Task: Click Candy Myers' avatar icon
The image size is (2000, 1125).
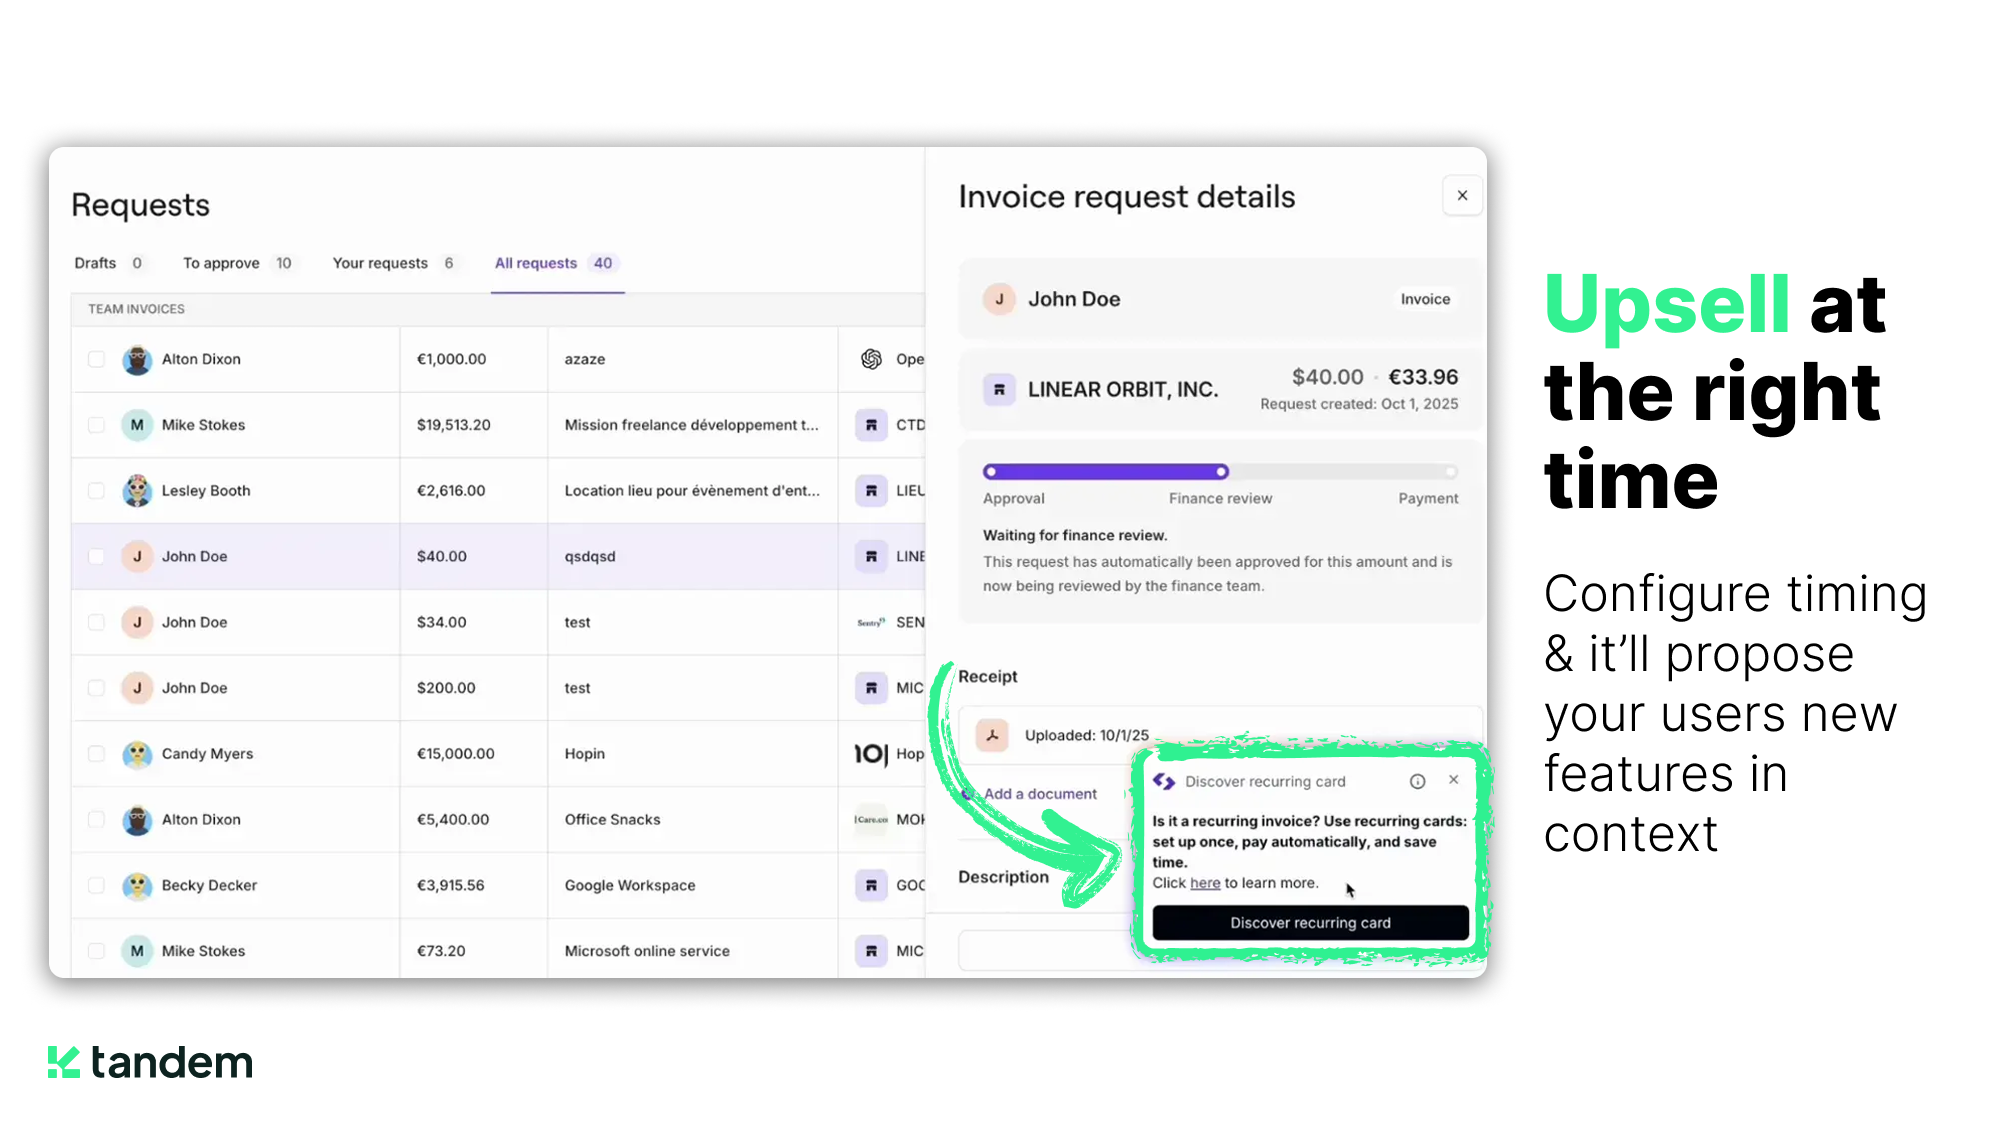Action: coord(137,754)
